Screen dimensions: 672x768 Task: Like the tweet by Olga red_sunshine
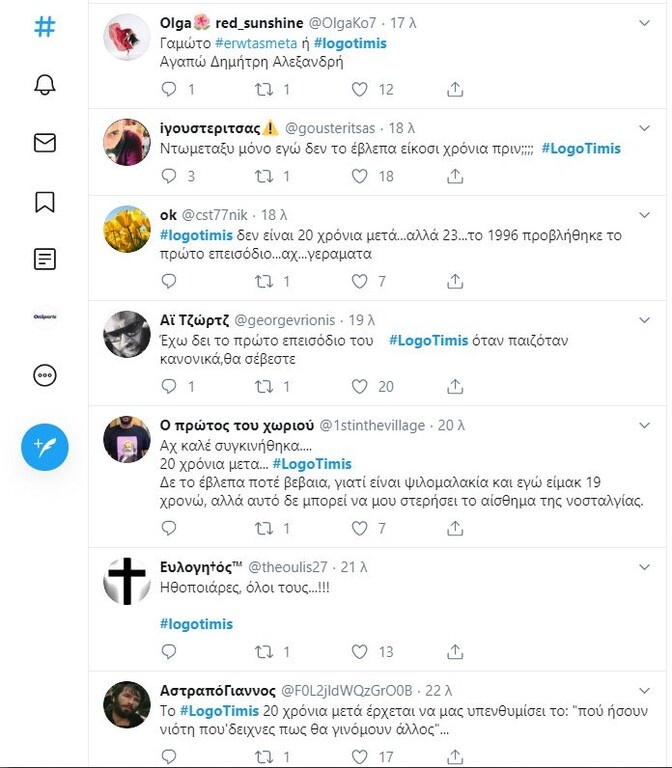point(360,90)
